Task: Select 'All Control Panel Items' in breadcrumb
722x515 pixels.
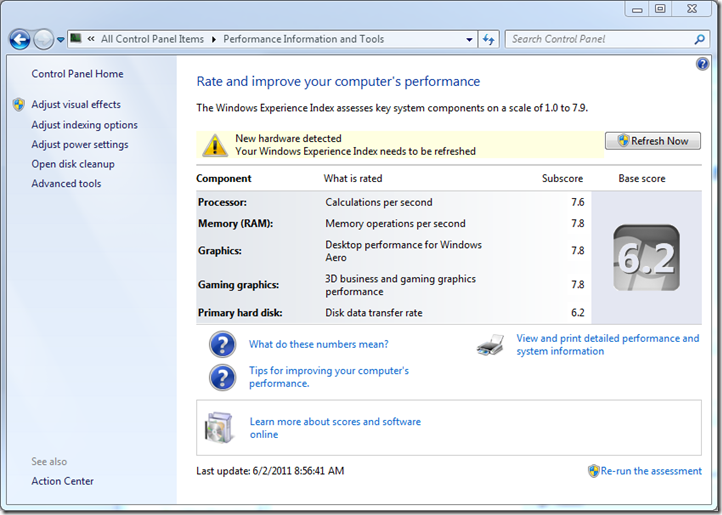Action: (151, 39)
